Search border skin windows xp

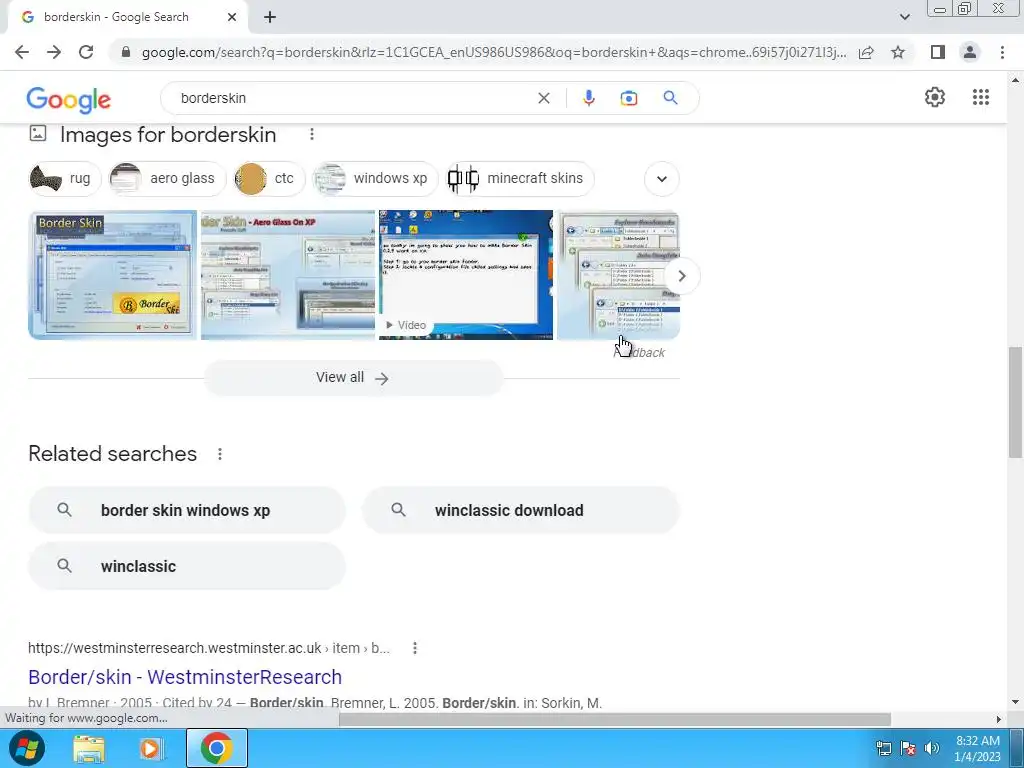[187, 510]
